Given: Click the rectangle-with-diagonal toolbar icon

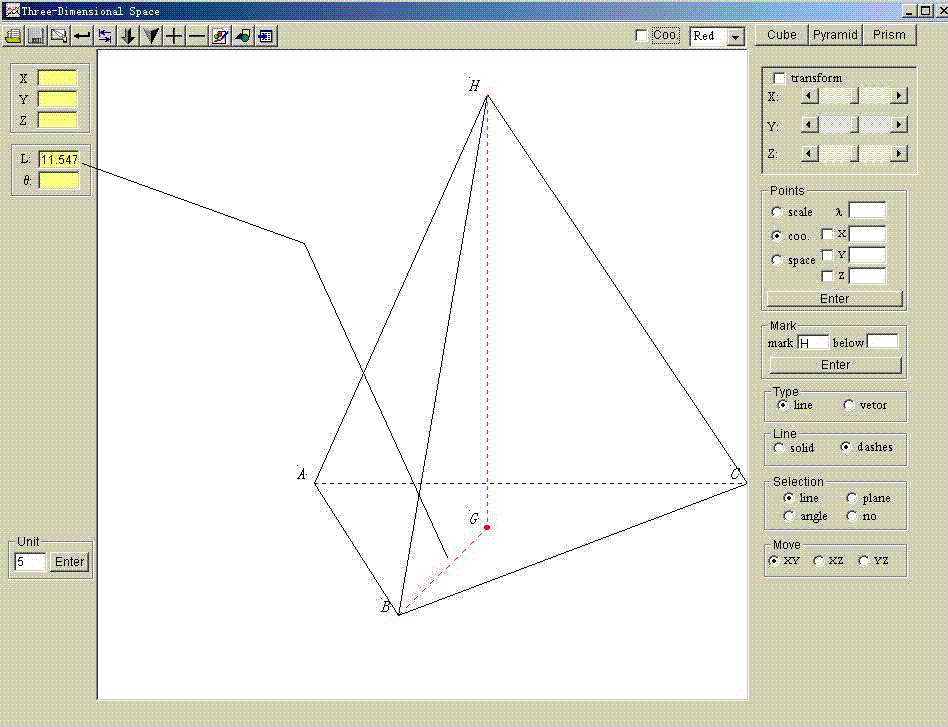Looking at the screenshot, I should (59, 36).
